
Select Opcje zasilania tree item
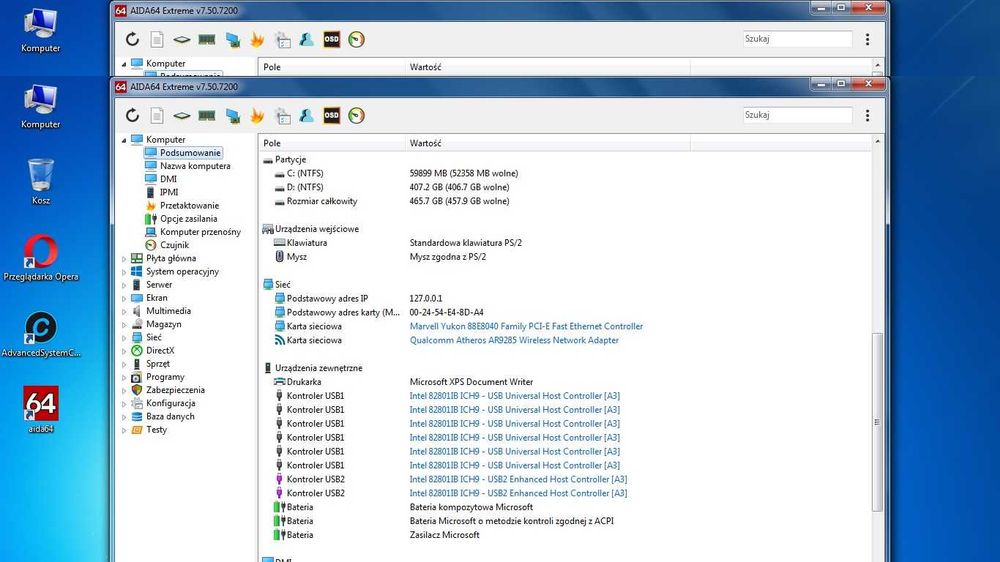point(188,219)
